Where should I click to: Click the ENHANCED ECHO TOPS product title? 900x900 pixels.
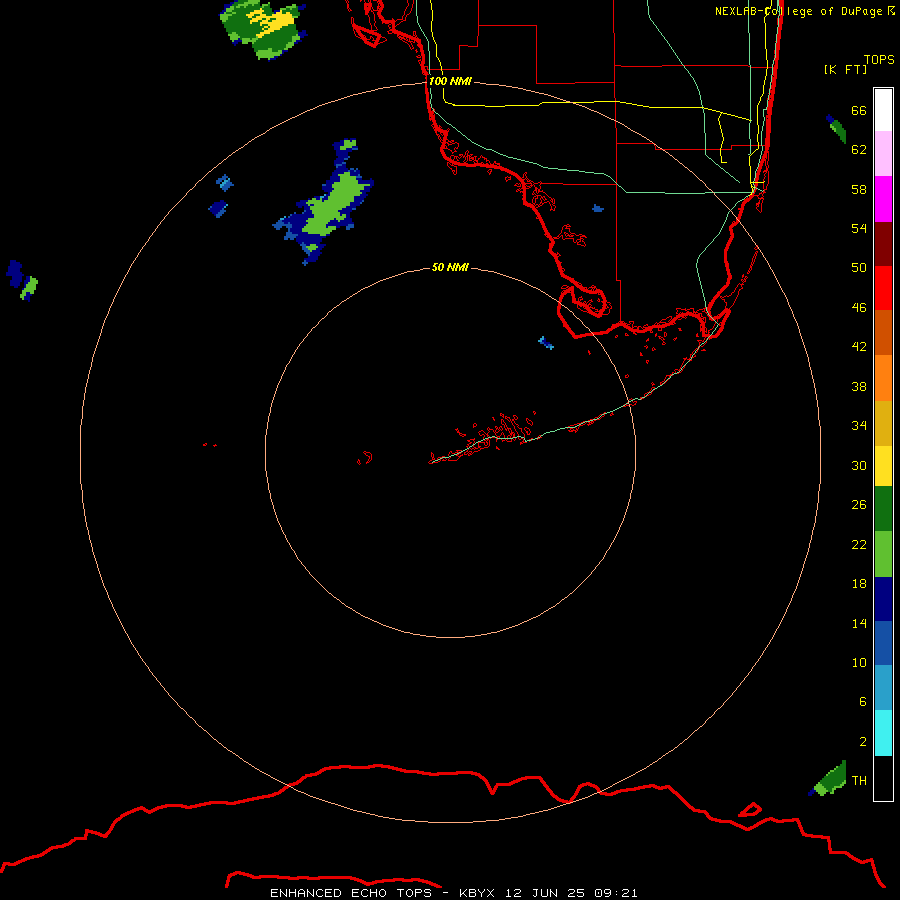click(x=351, y=893)
